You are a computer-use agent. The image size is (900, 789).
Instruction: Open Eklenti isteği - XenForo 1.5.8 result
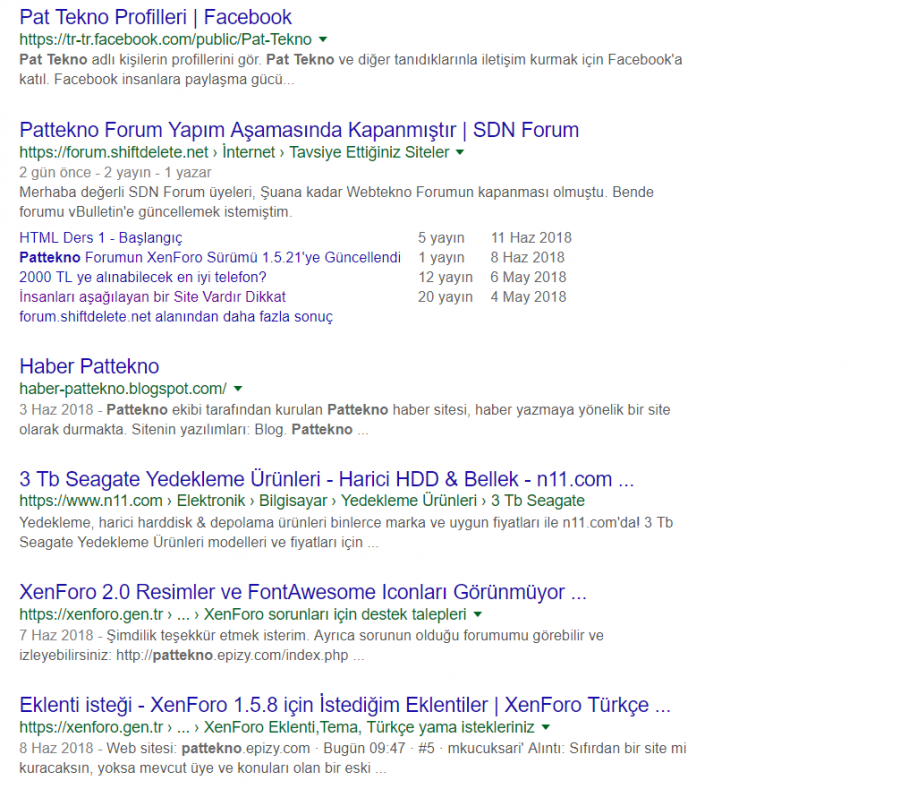(345, 705)
